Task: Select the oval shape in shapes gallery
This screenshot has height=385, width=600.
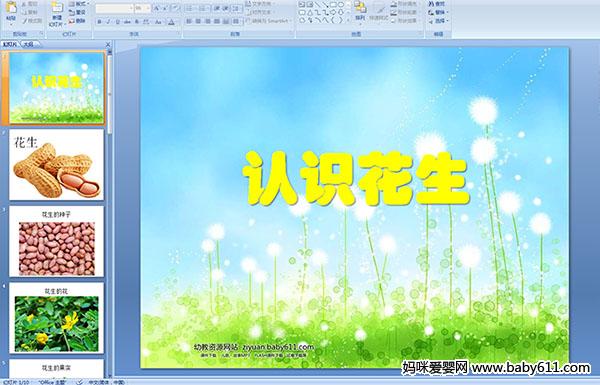Action: coord(340,5)
